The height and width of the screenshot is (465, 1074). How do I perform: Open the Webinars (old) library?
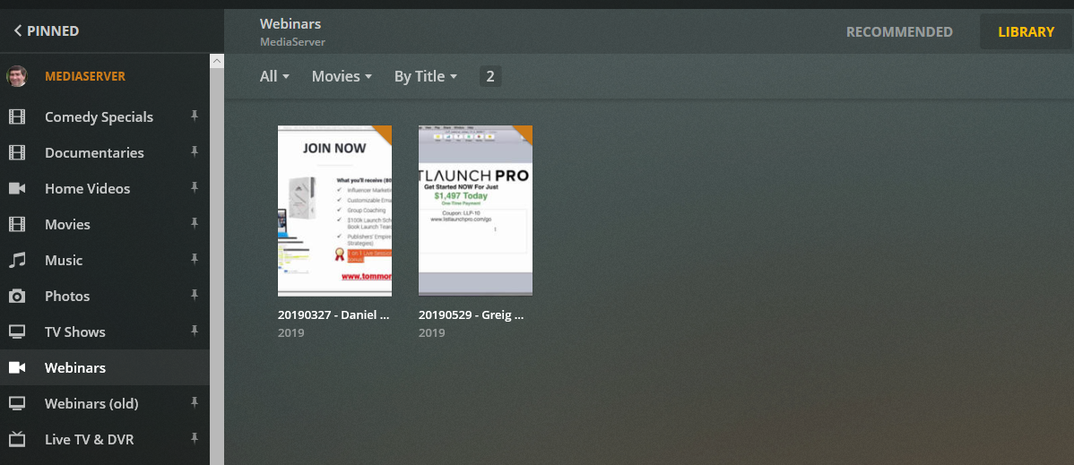click(x=92, y=403)
